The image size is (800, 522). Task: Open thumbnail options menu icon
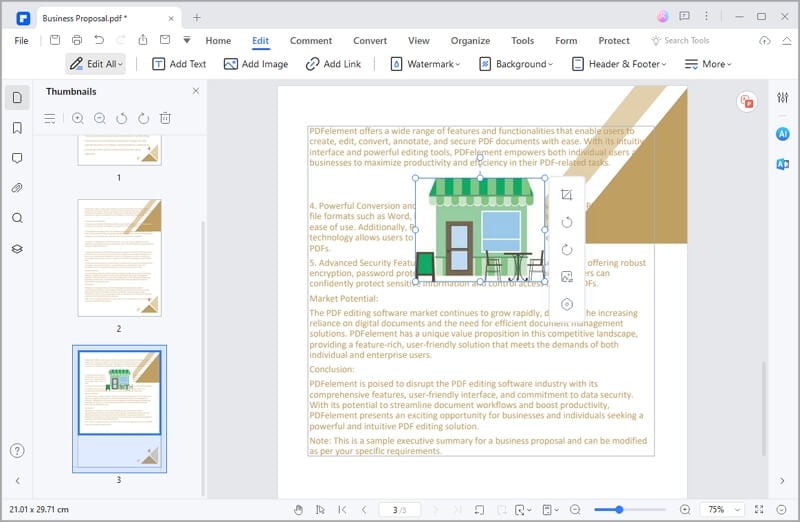pos(49,118)
